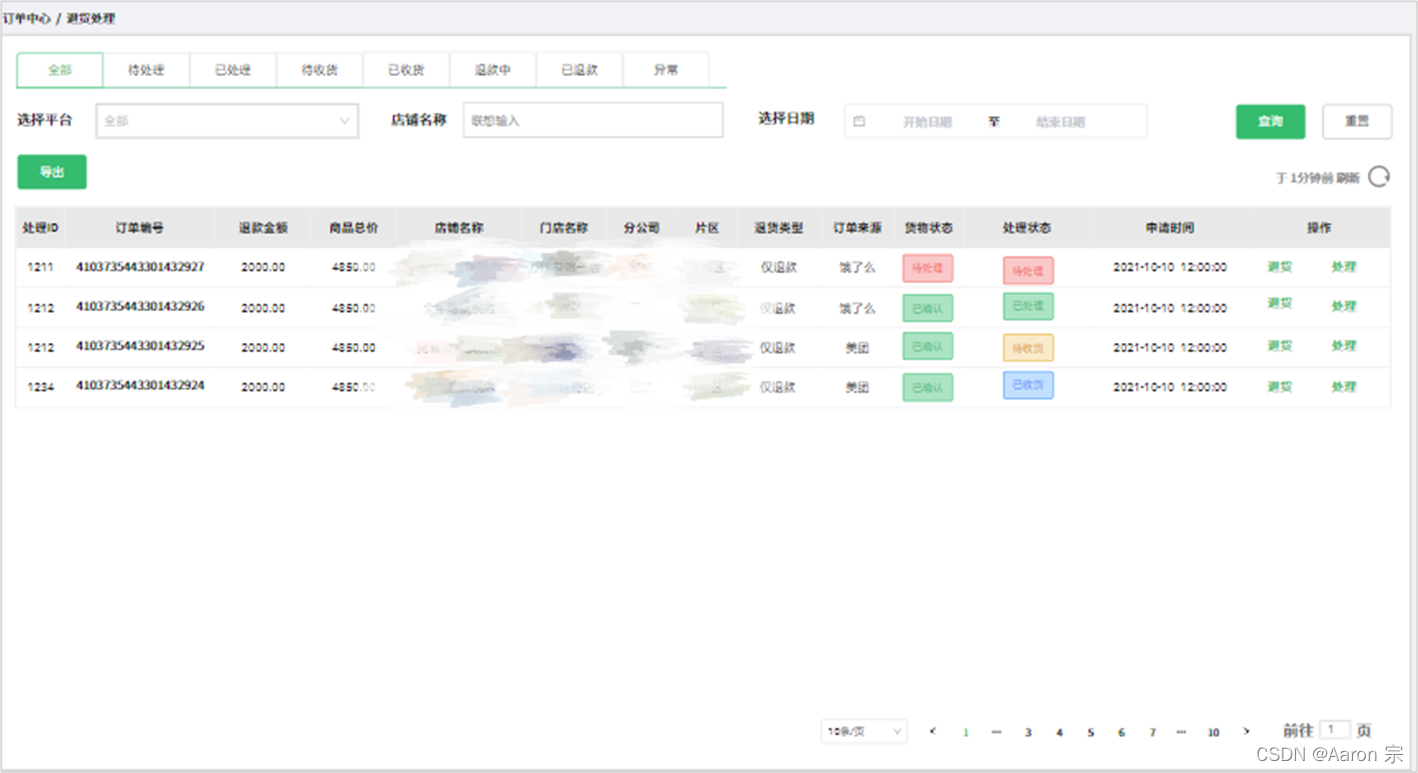Click ellipsis between pages 1 and 3
The image size is (1418, 773).
click(x=996, y=732)
